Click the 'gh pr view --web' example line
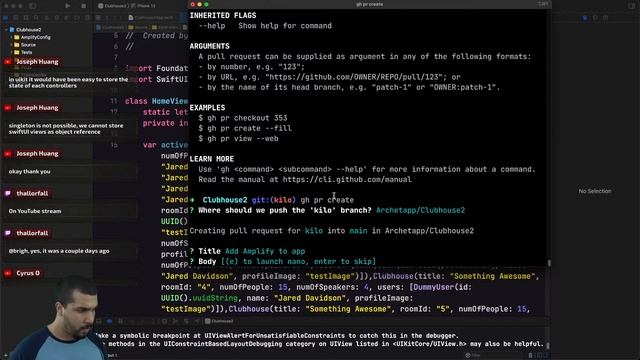Screen dimensions: 640x360 coord(238,138)
